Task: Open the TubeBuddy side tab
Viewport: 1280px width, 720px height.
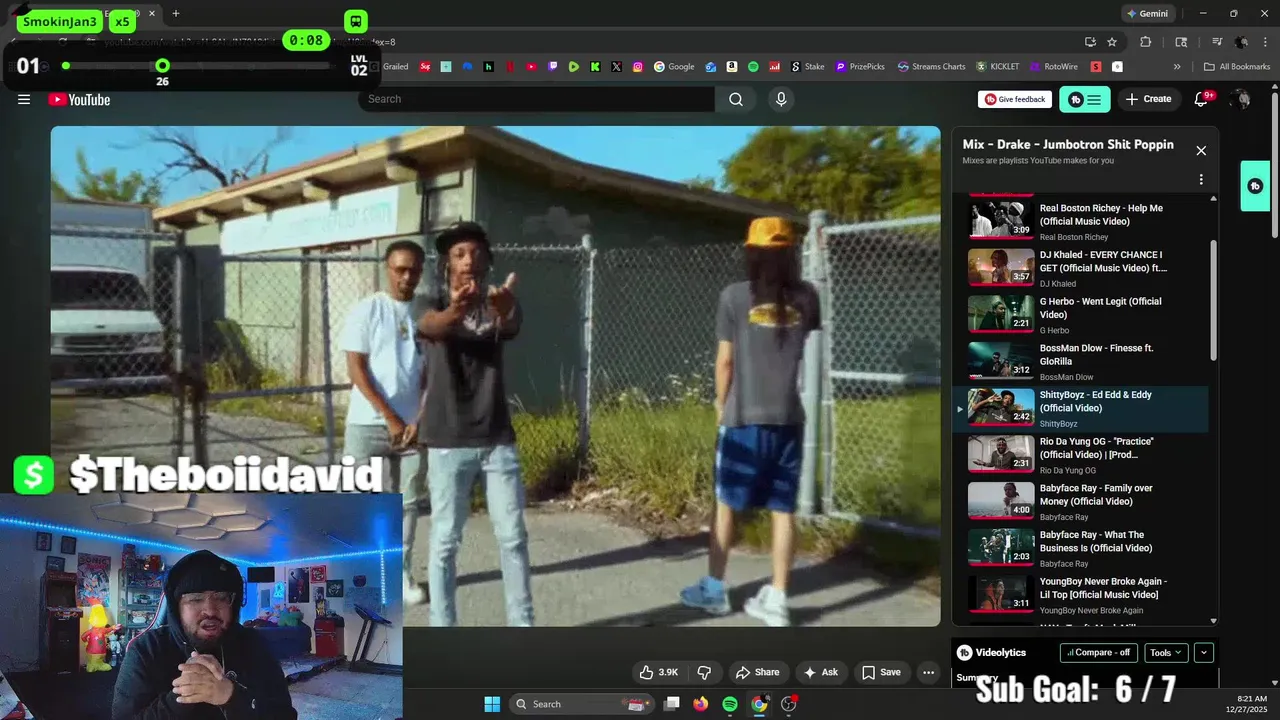Action: (x=1255, y=186)
